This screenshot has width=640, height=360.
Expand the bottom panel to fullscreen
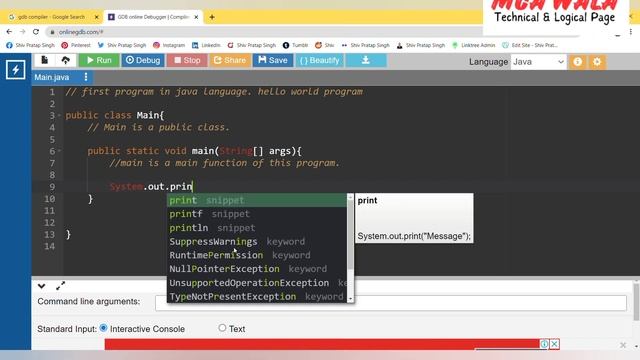click(60, 286)
